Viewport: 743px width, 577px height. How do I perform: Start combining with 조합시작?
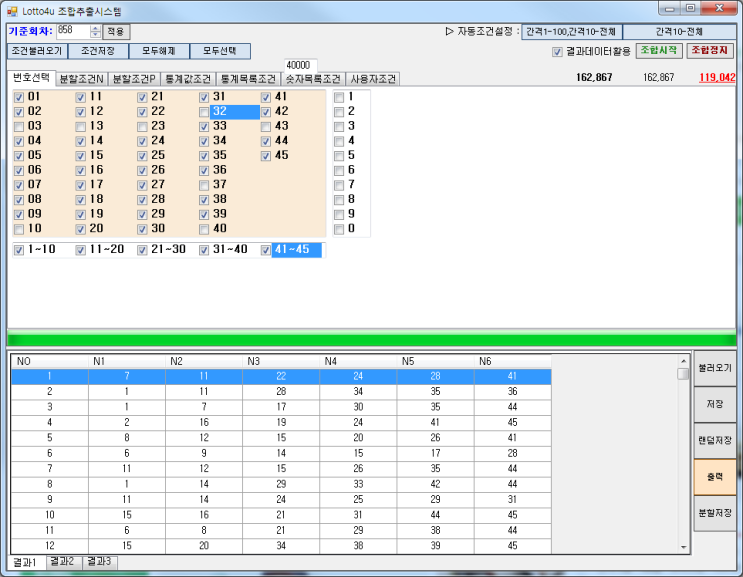pos(659,51)
